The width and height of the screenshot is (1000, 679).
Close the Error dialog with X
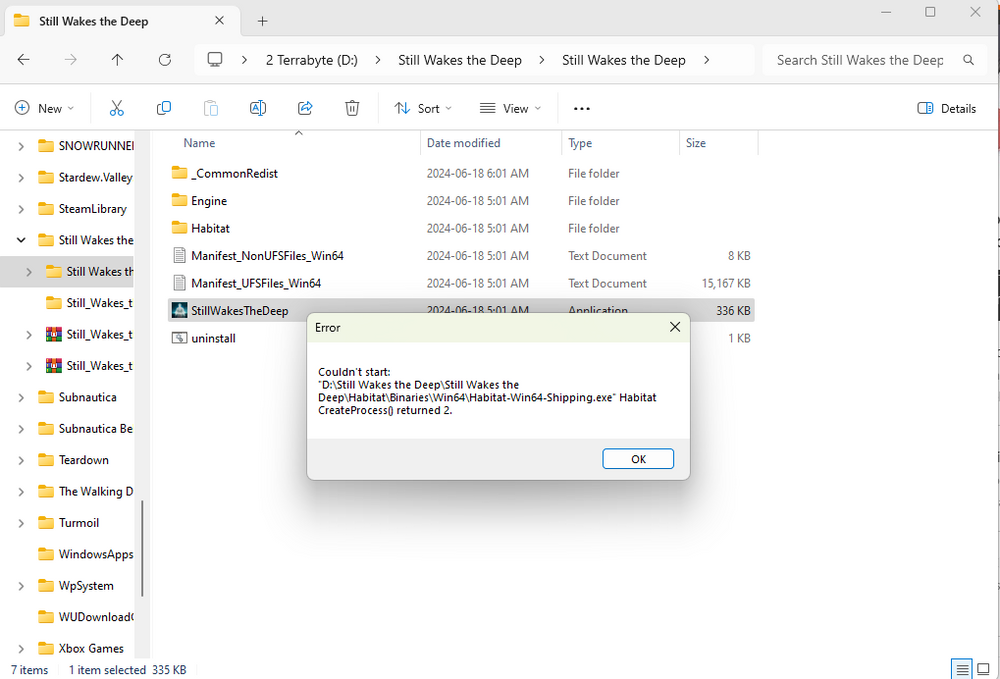click(x=675, y=327)
